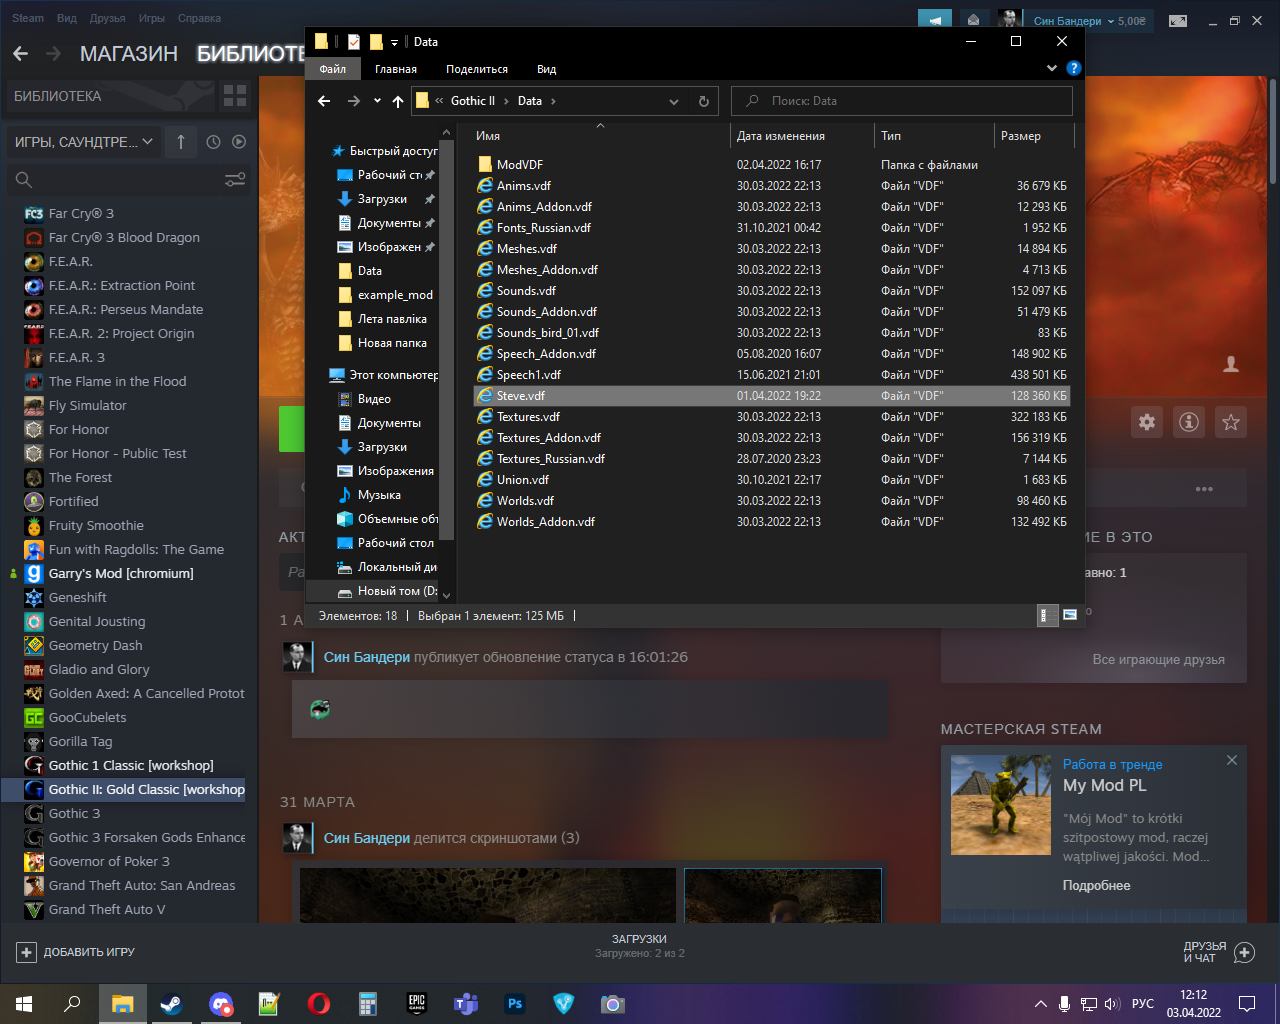Refresh the Data folder view
Image resolution: width=1280 pixels, height=1024 pixels.
pyautogui.click(x=703, y=101)
